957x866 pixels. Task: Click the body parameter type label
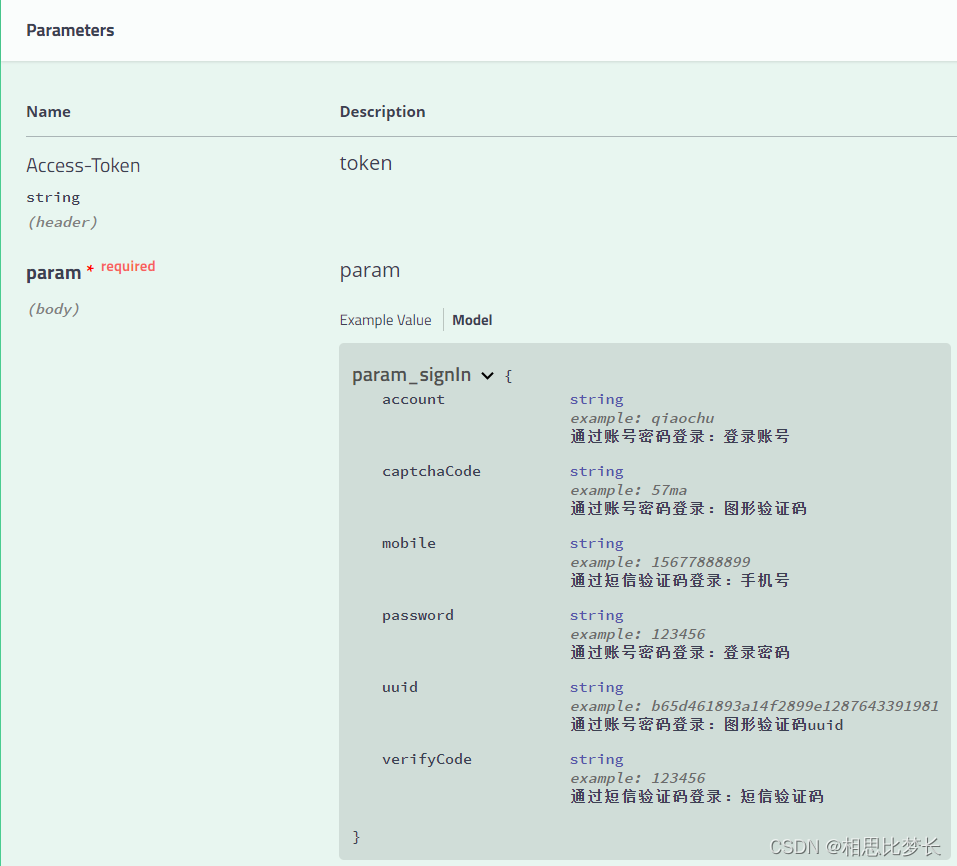tap(55, 309)
